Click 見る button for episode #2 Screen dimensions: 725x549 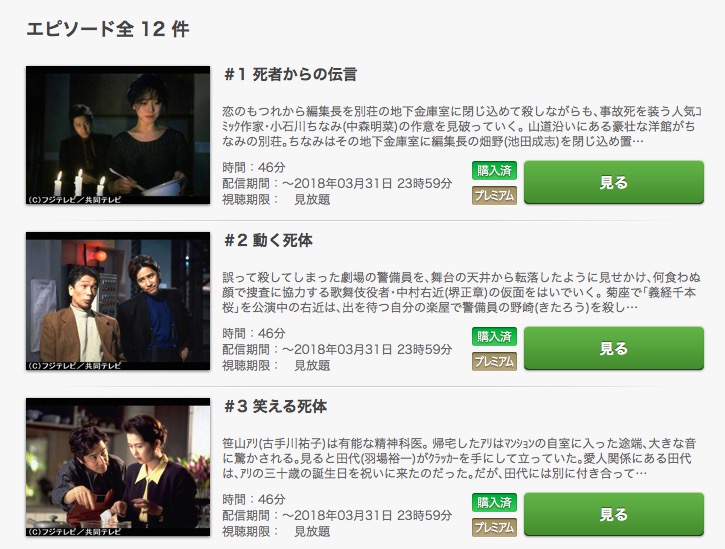614,348
